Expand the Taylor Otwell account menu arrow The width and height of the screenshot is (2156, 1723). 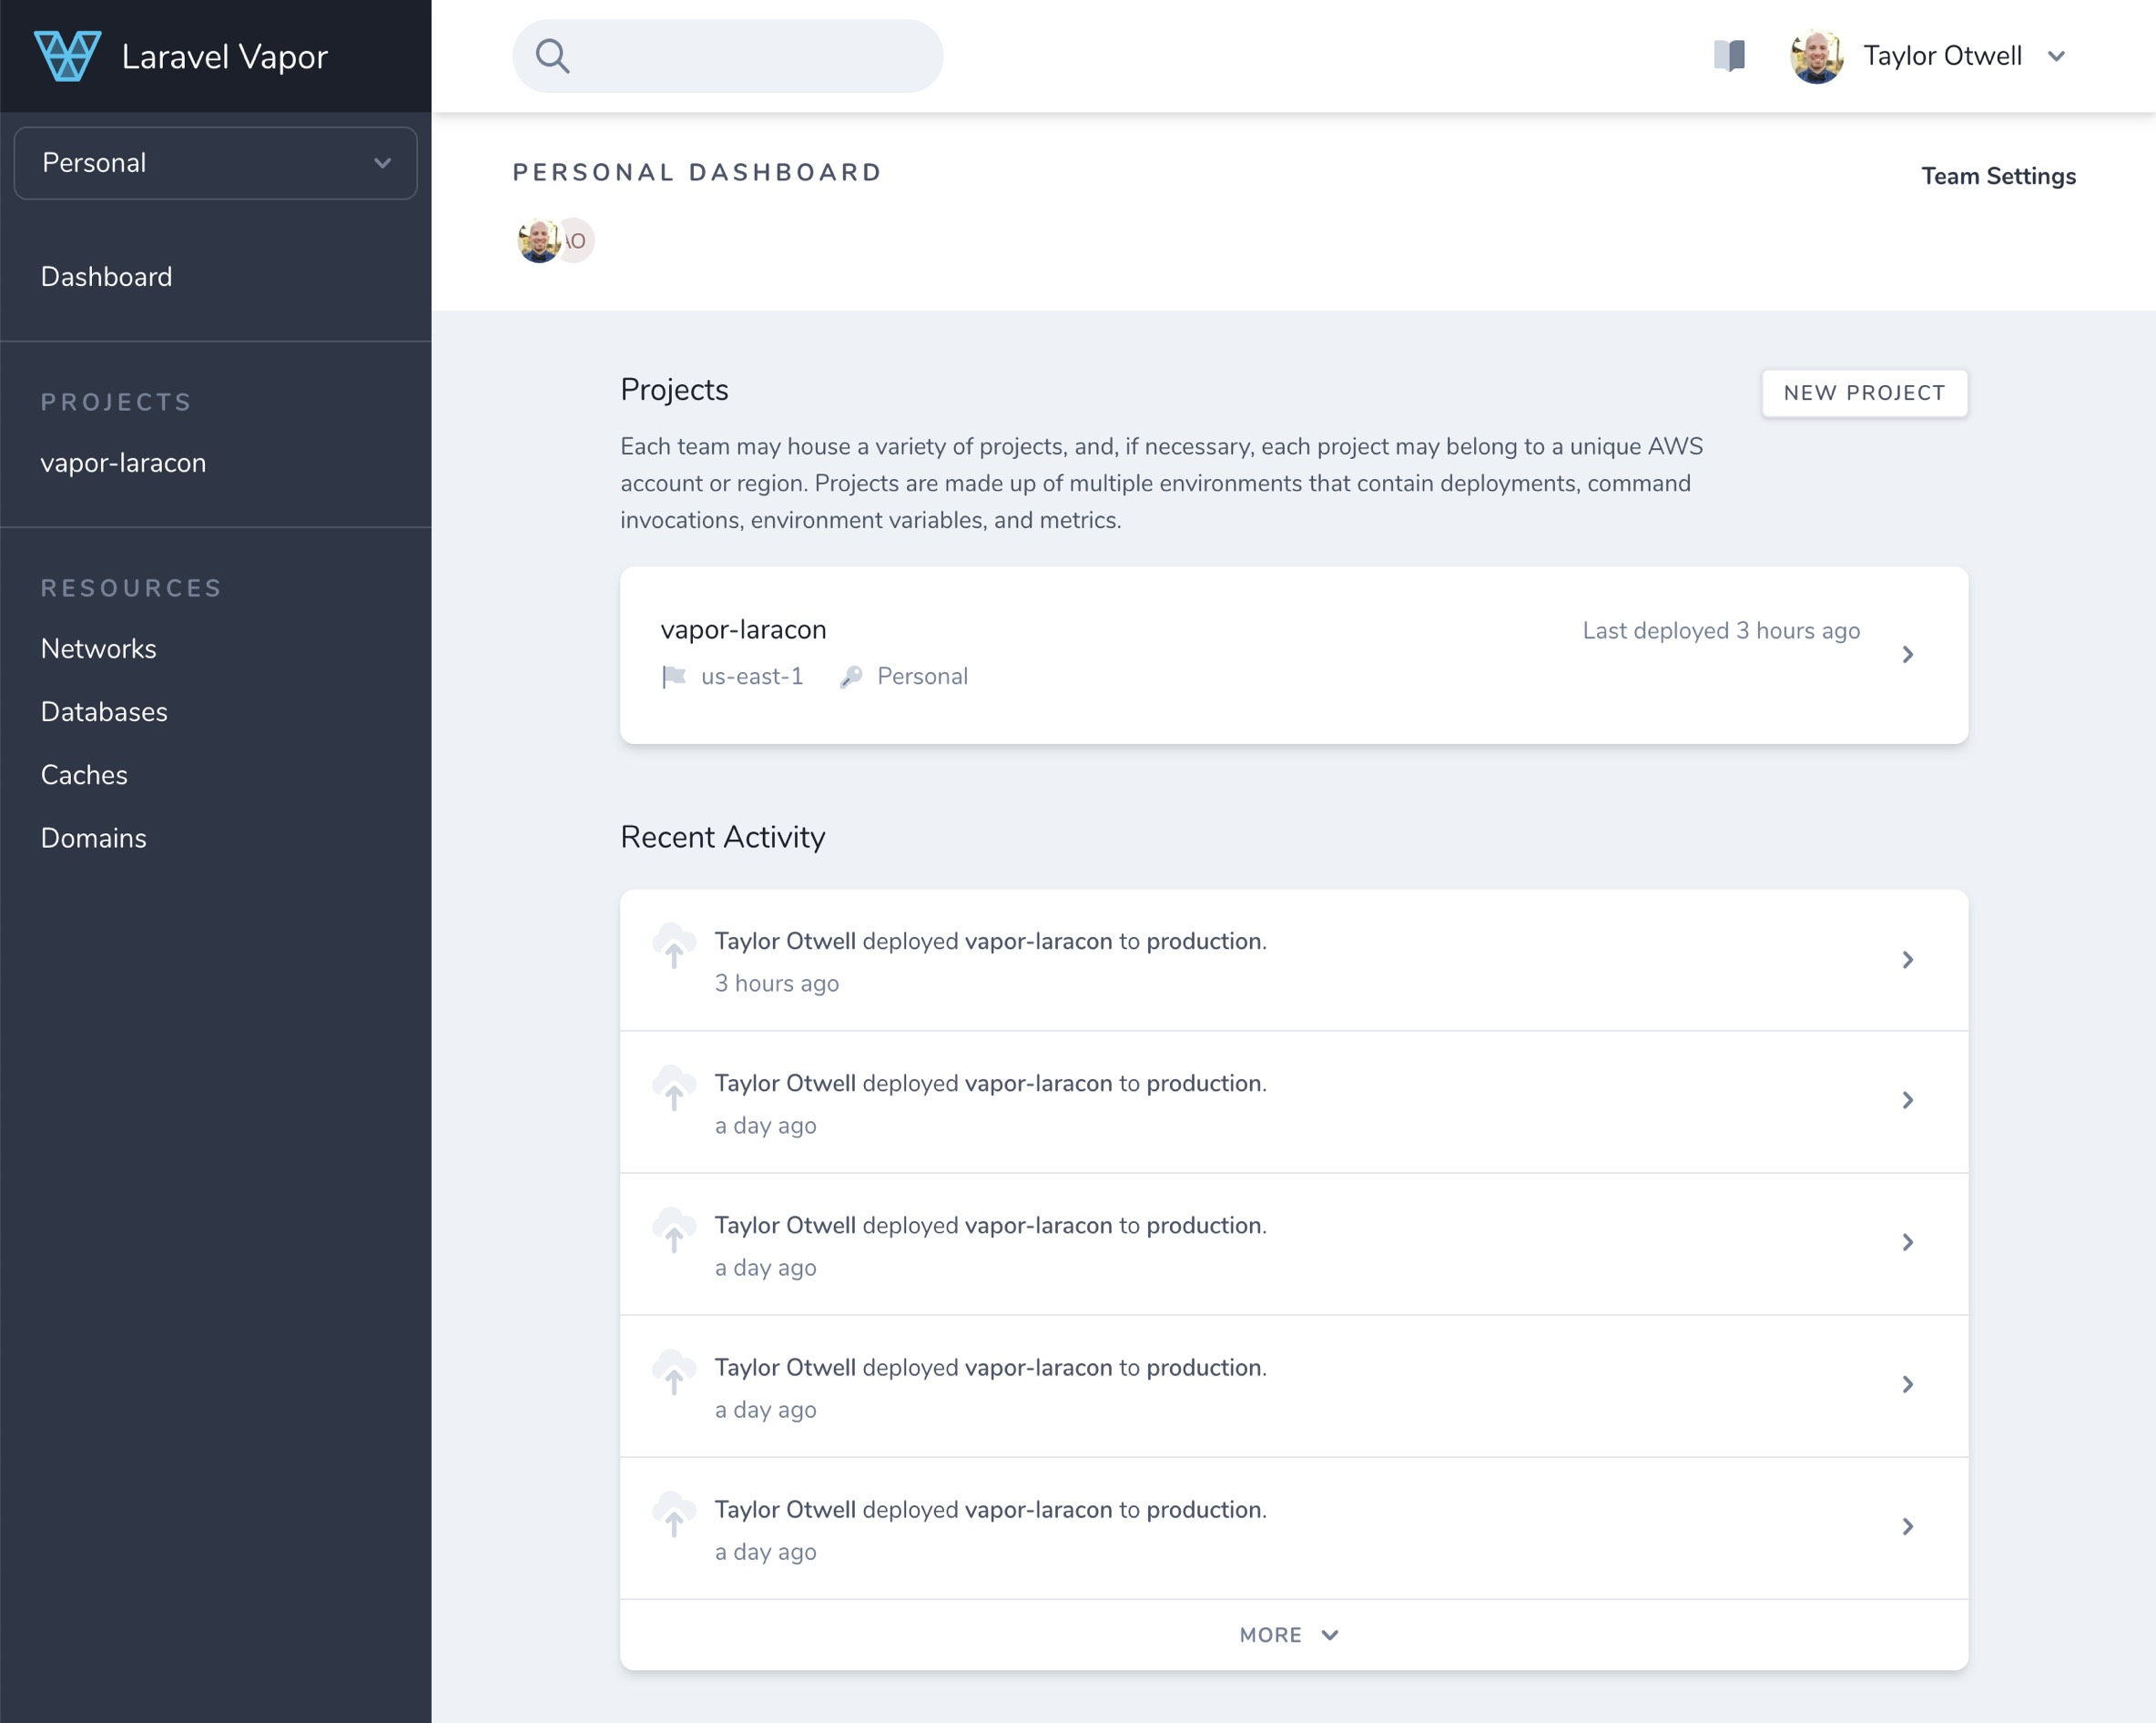(x=2057, y=56)
